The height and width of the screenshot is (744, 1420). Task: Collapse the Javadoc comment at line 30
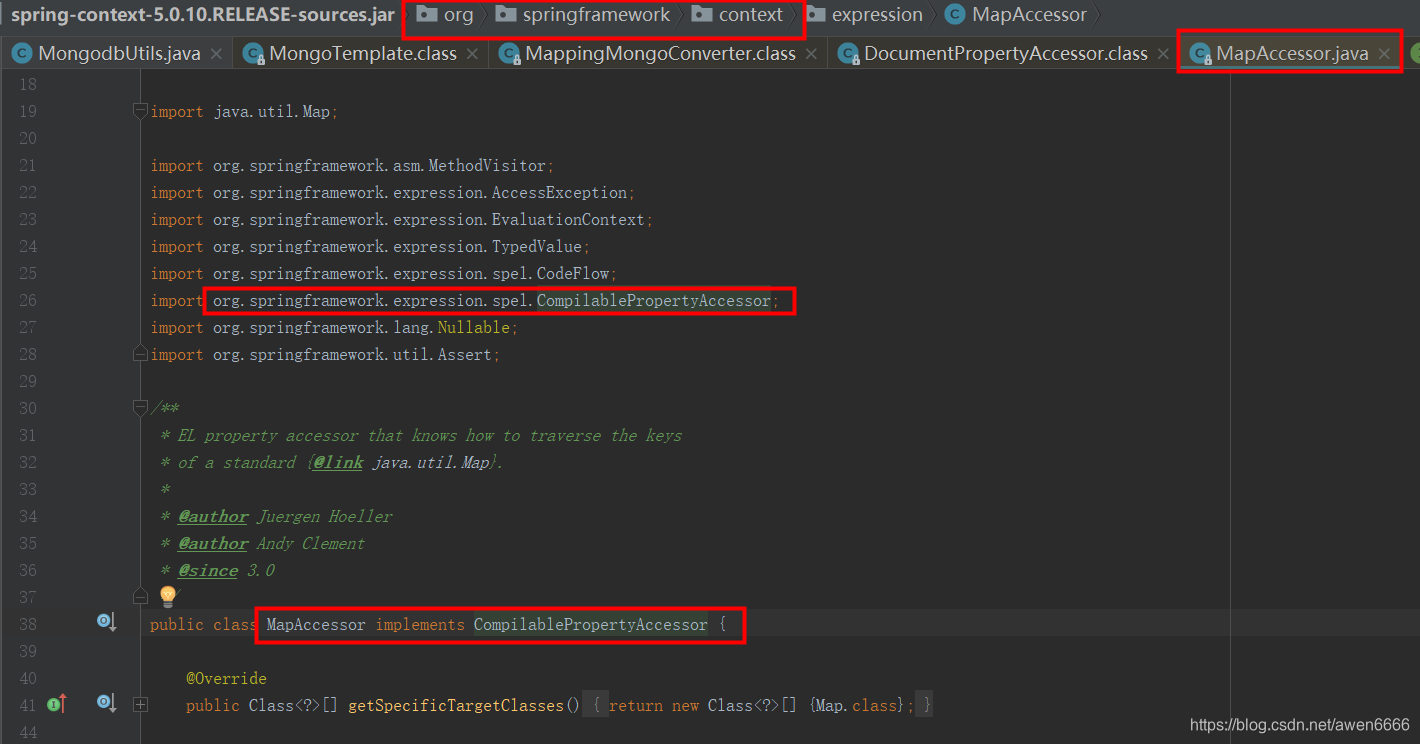140,408
